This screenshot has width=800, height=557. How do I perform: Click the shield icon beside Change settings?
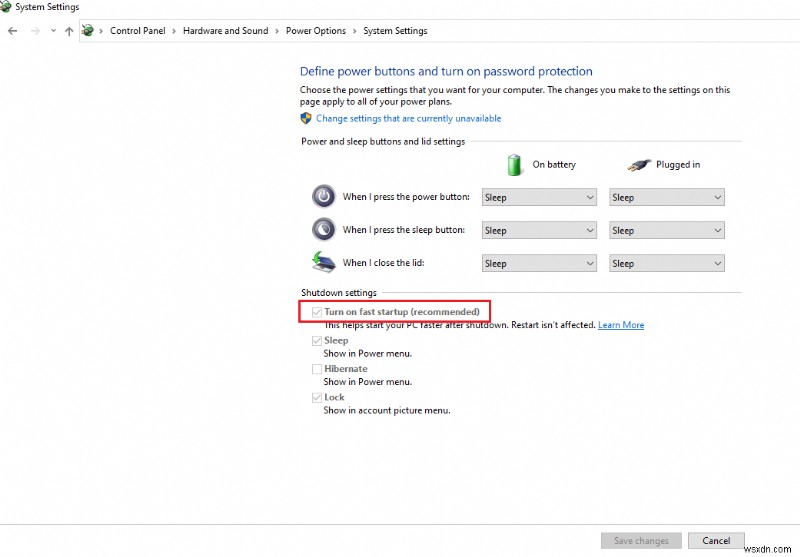pyautogui.click(x=307, y=118)
